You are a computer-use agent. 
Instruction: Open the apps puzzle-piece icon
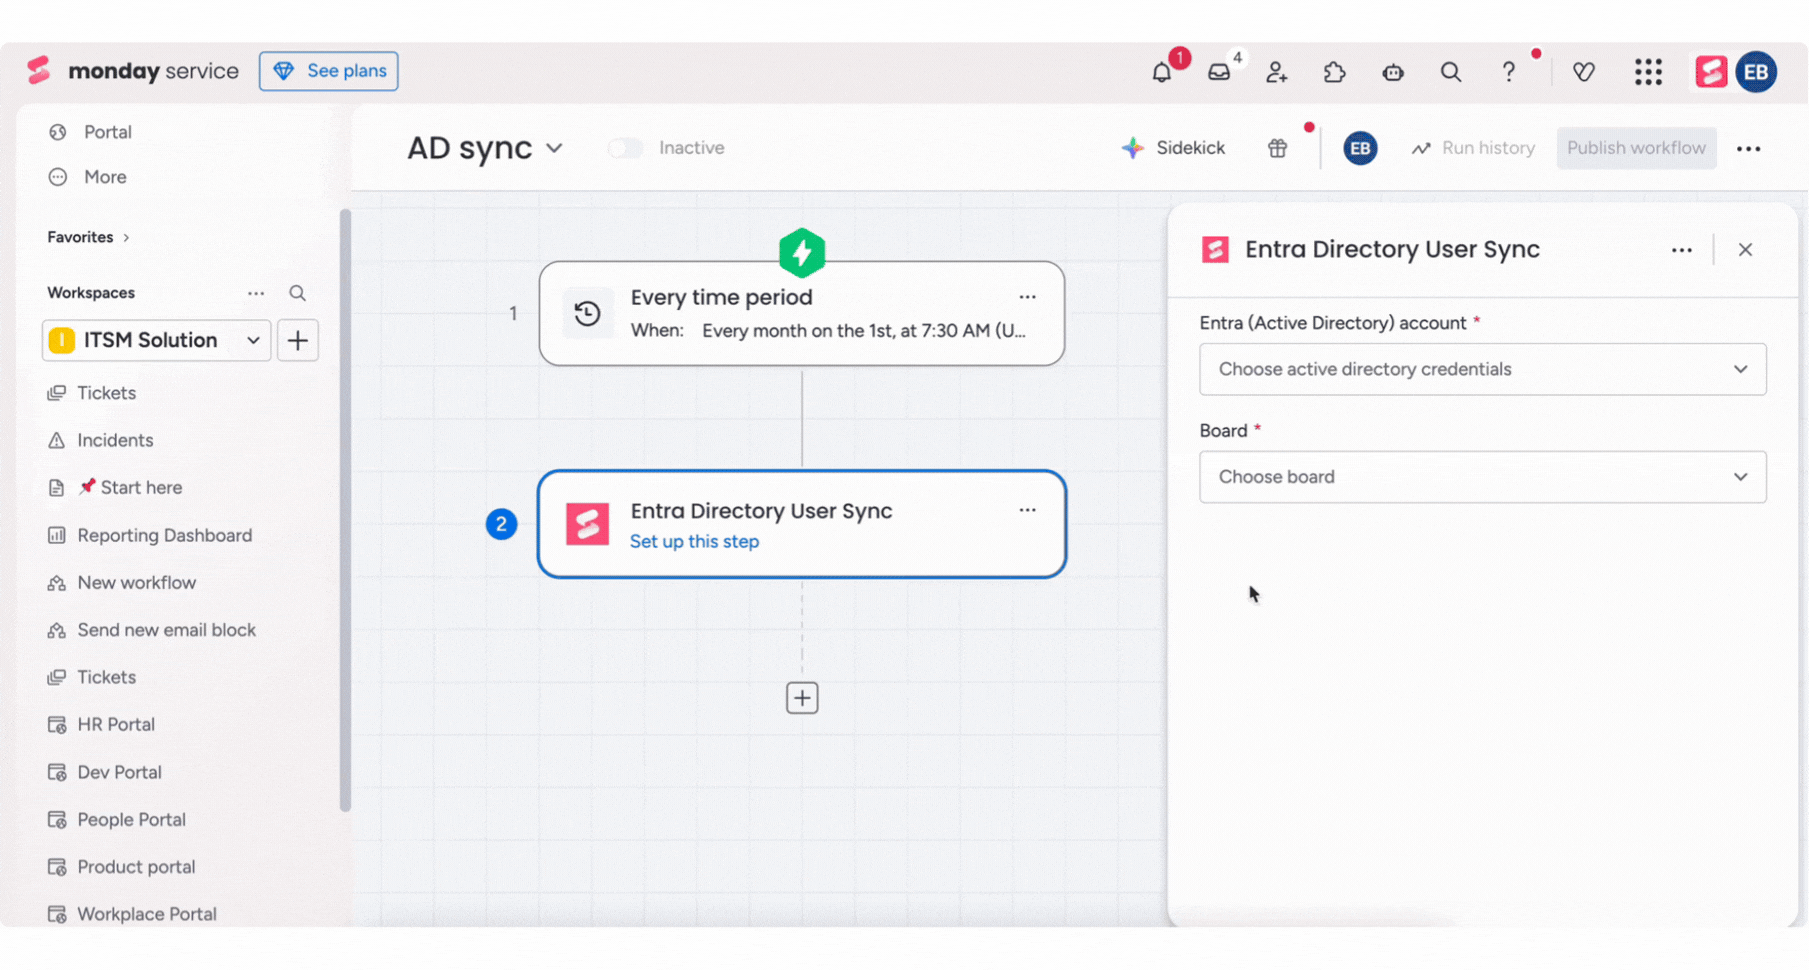click(x=1334, y=72)
